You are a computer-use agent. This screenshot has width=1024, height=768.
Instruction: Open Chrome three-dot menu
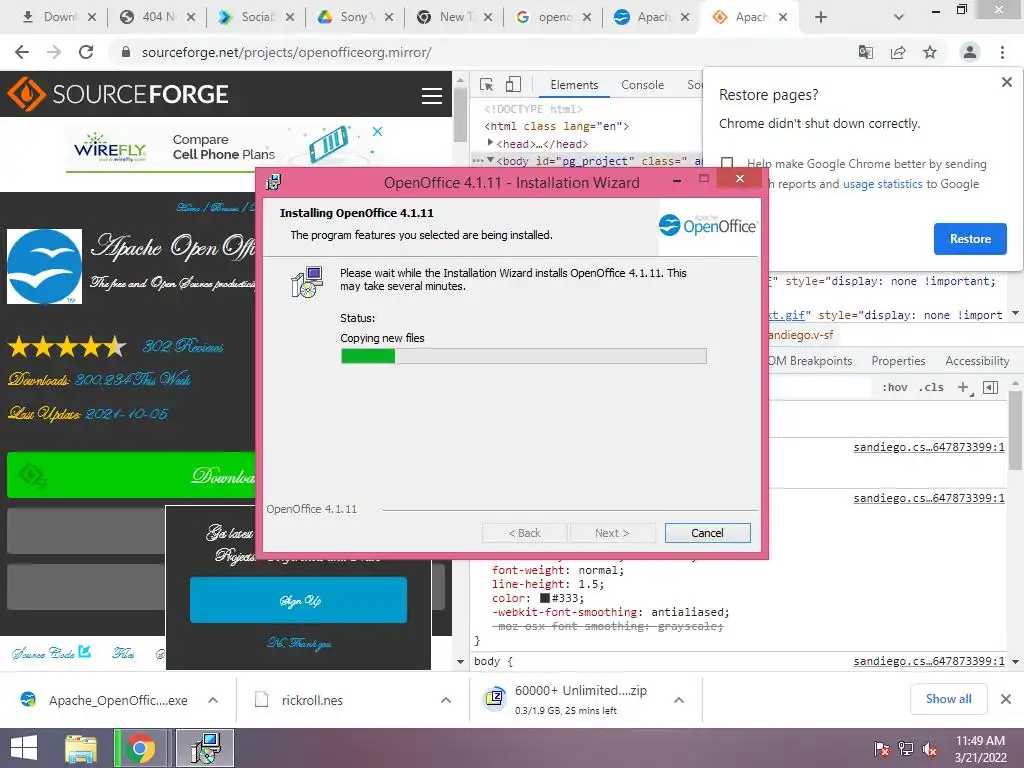pyautogui.click(x=1002, y=52)
